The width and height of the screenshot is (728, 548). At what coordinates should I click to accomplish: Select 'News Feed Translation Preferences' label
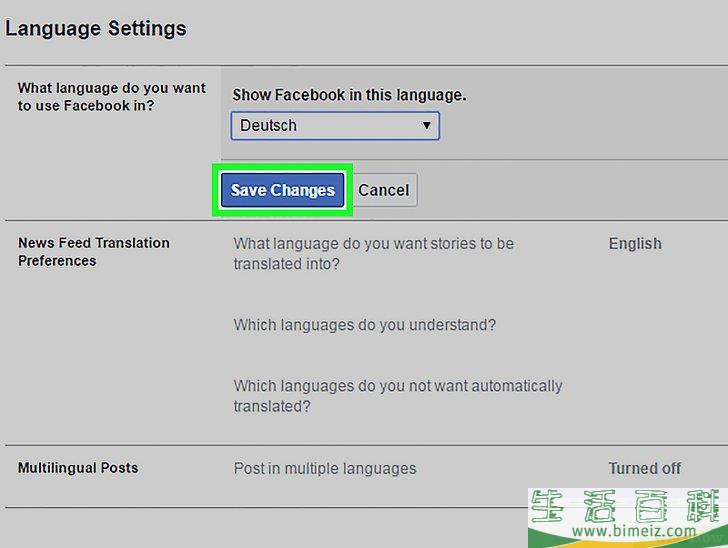[94, 252]
